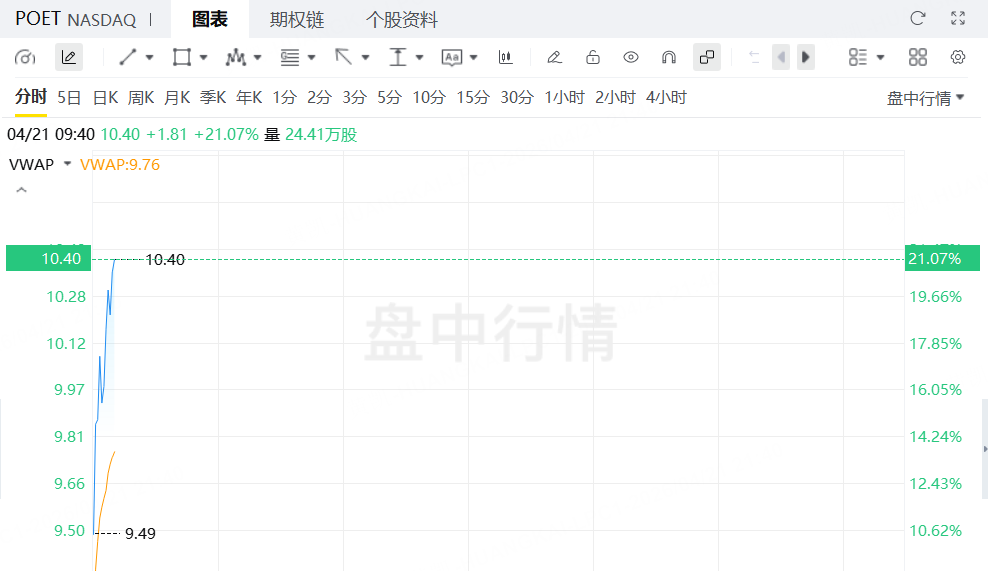Select the range measure tool
This screenshot has height=571, width=988.
(398, 57)
